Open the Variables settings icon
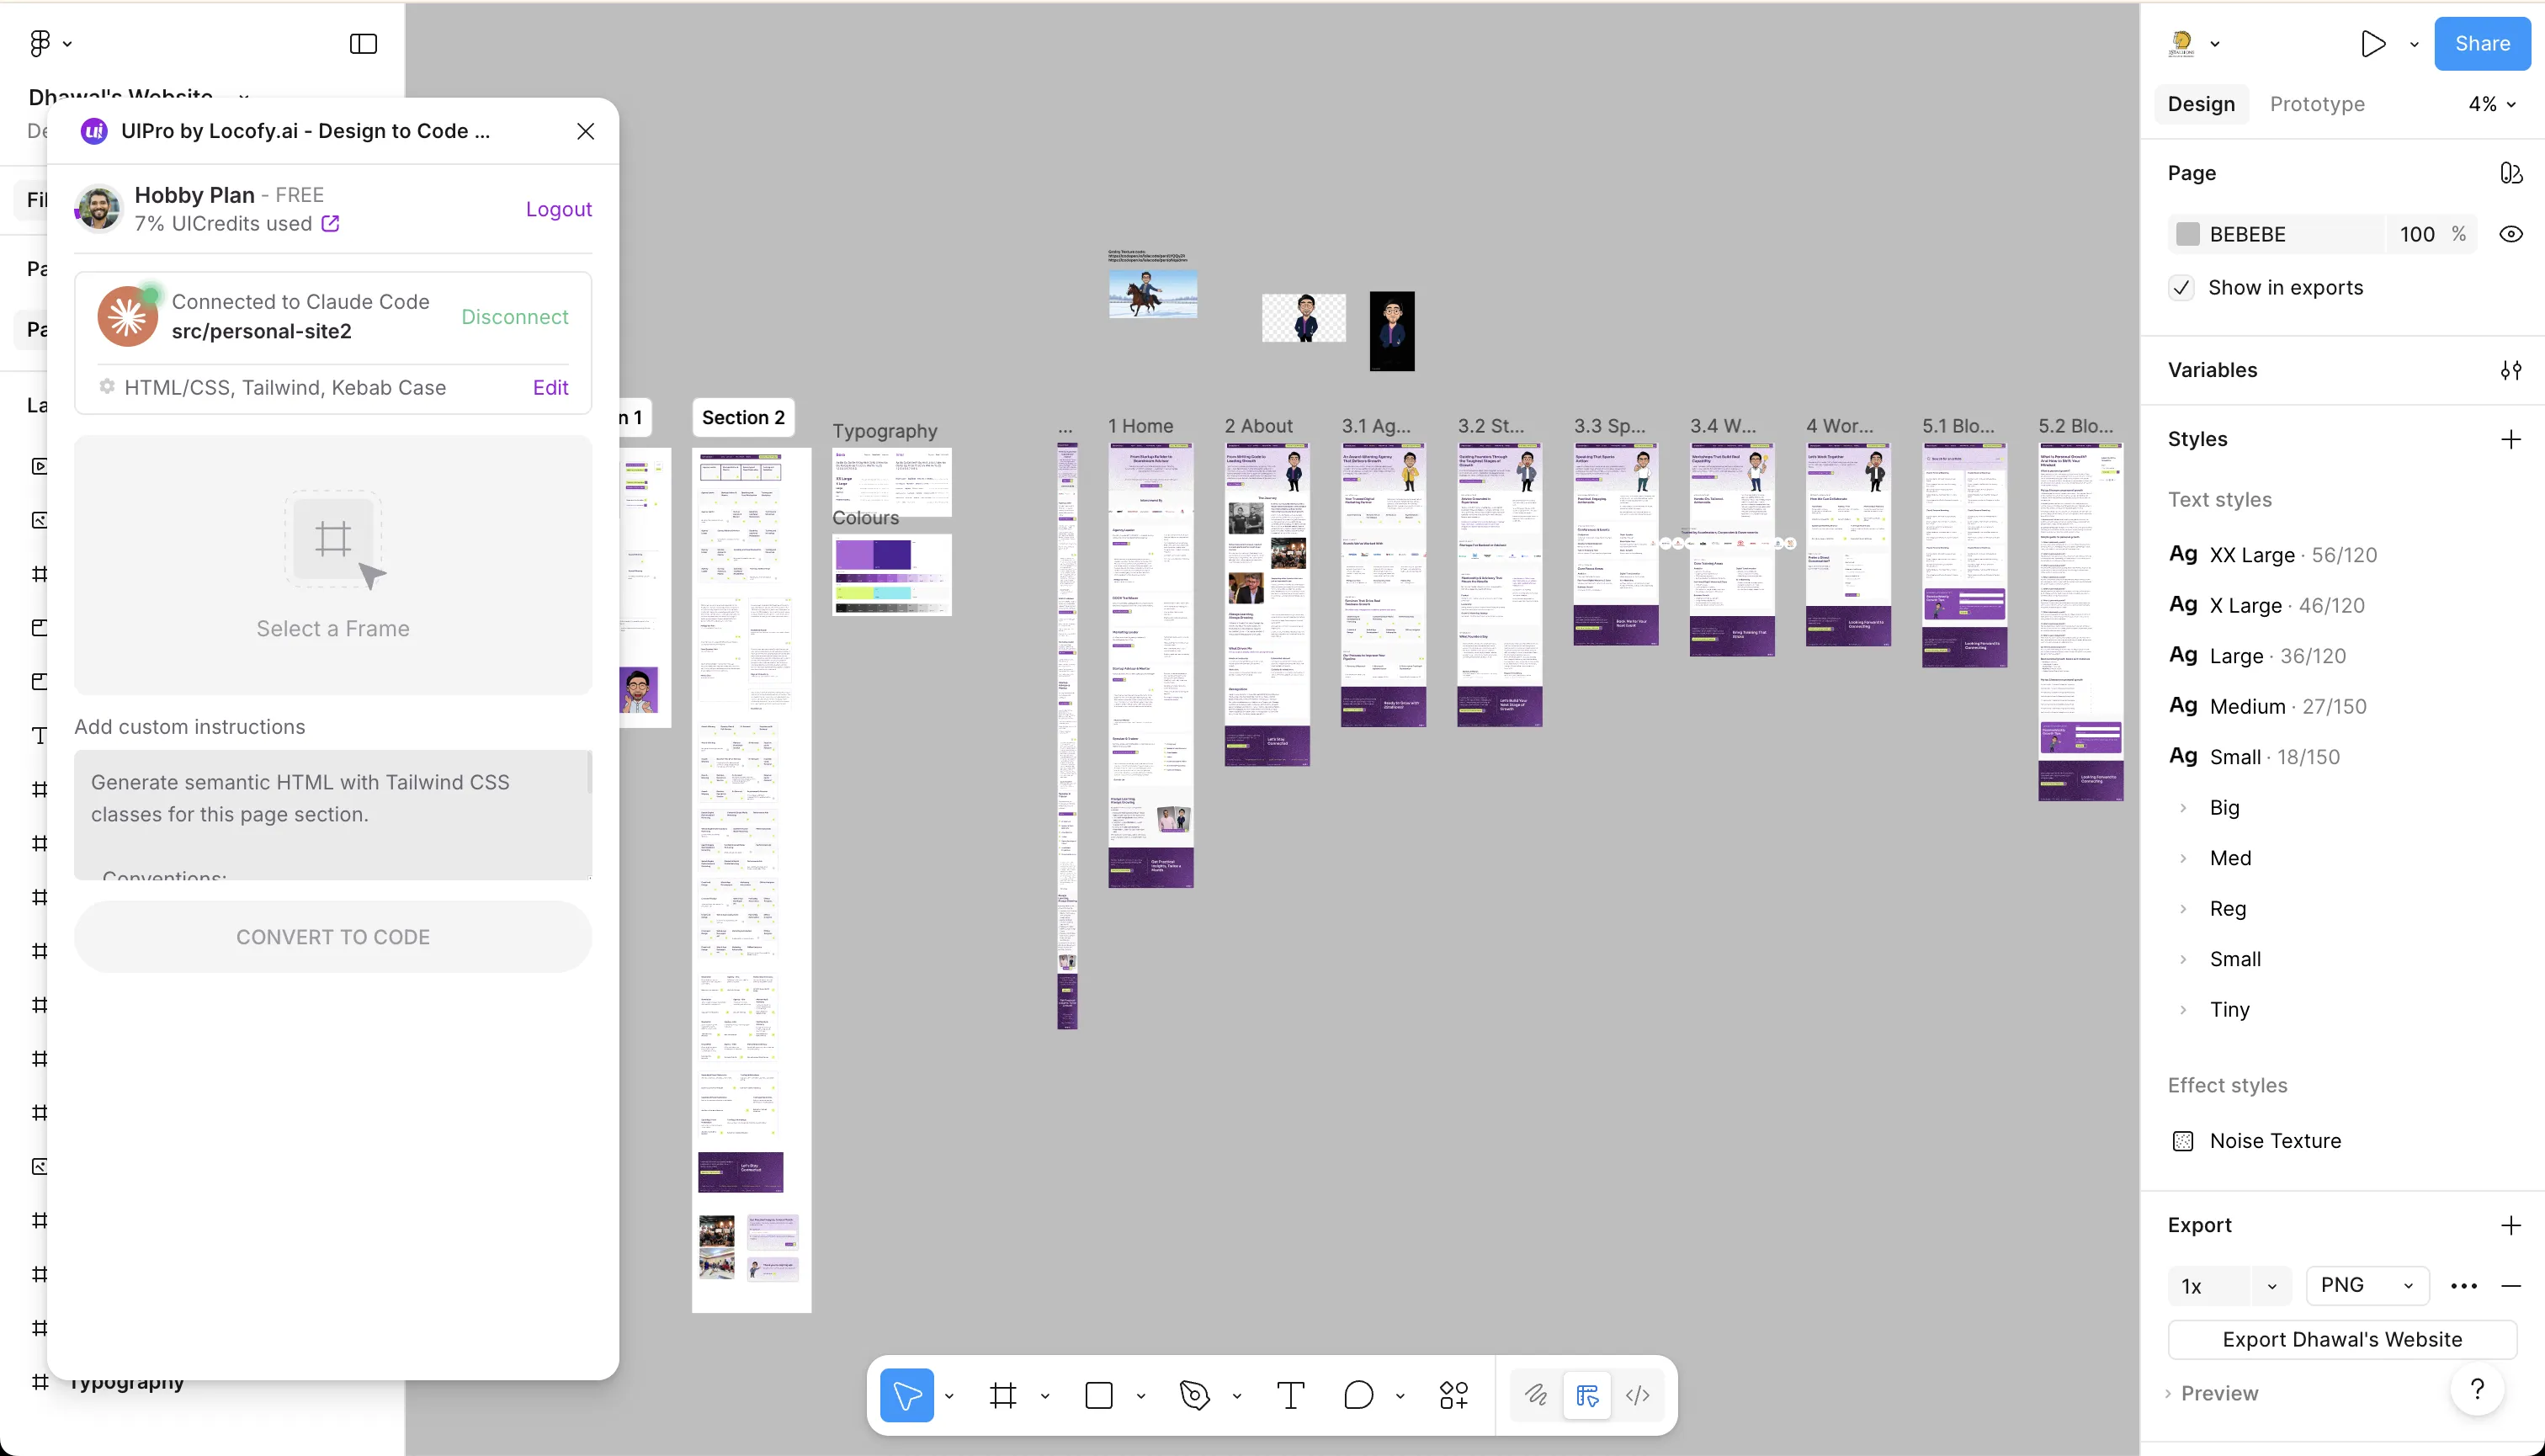2545x1456 pixels. pyautogui.click(x=2511, y=370)
